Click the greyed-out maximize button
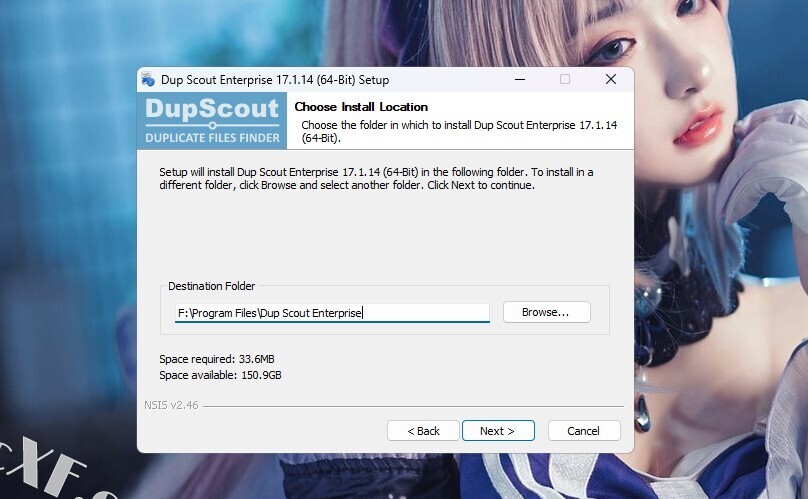This screenshot has width=808, height=499. (565, 79)
